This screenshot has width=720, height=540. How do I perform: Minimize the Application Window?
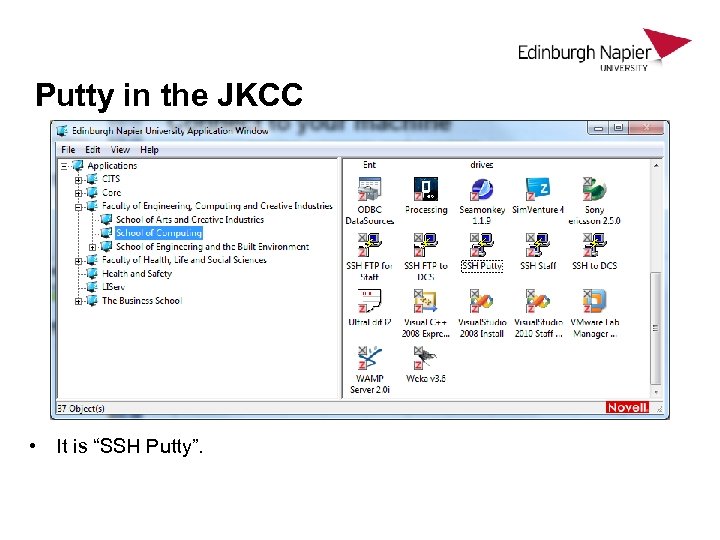coord(598,128)
